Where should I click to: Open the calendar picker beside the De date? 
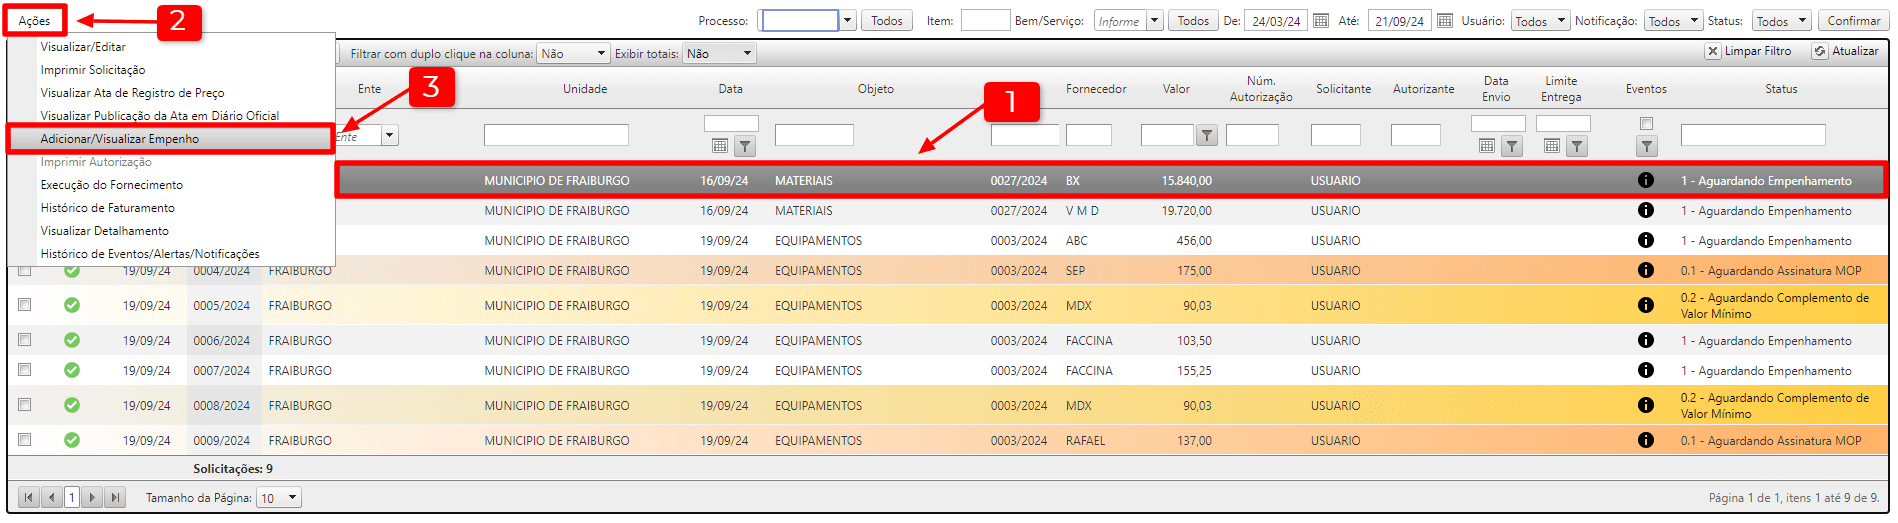pos(1321,21)
